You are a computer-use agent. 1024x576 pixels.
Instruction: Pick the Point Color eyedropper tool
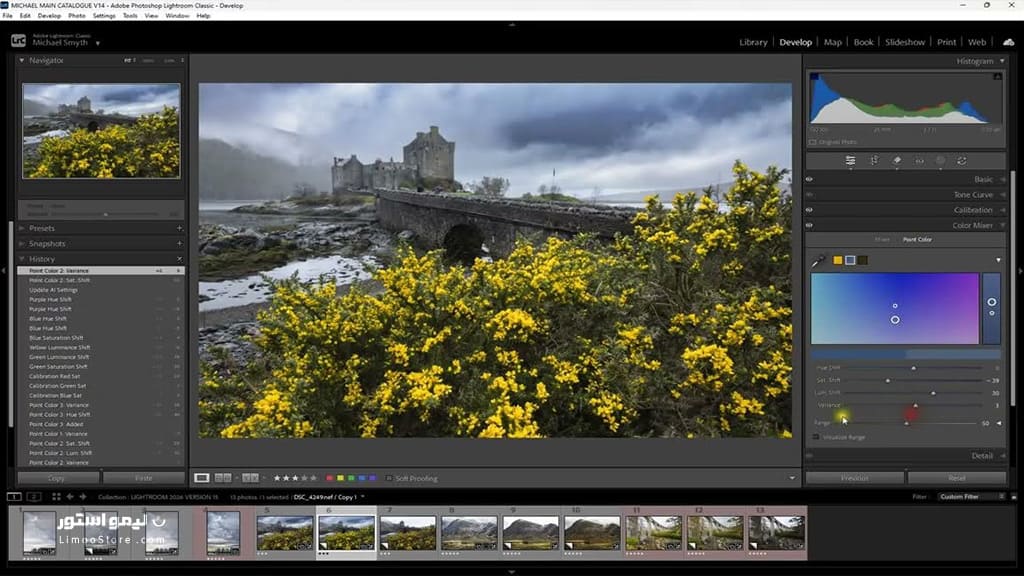coord(818,261)
